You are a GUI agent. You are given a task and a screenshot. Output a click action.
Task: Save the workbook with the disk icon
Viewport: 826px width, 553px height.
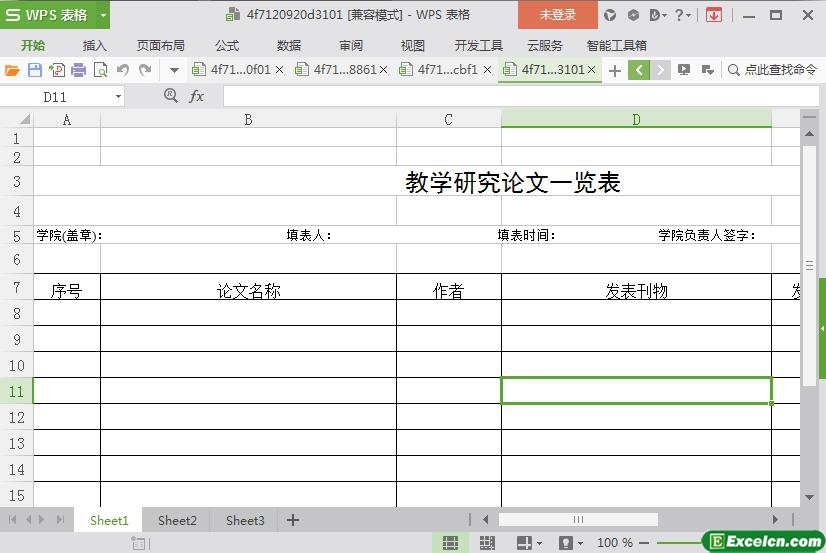(x=35, y=70)
